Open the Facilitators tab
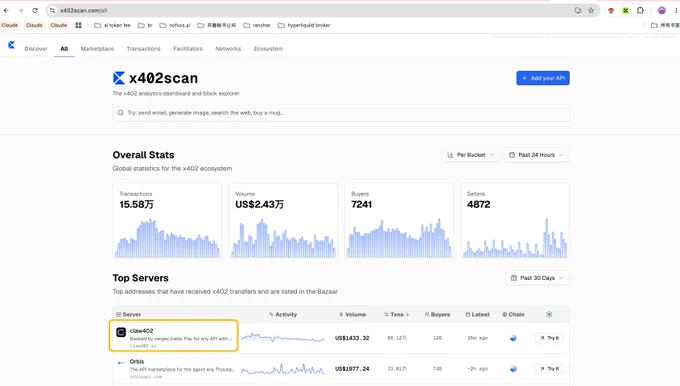 tap(188, 49)
